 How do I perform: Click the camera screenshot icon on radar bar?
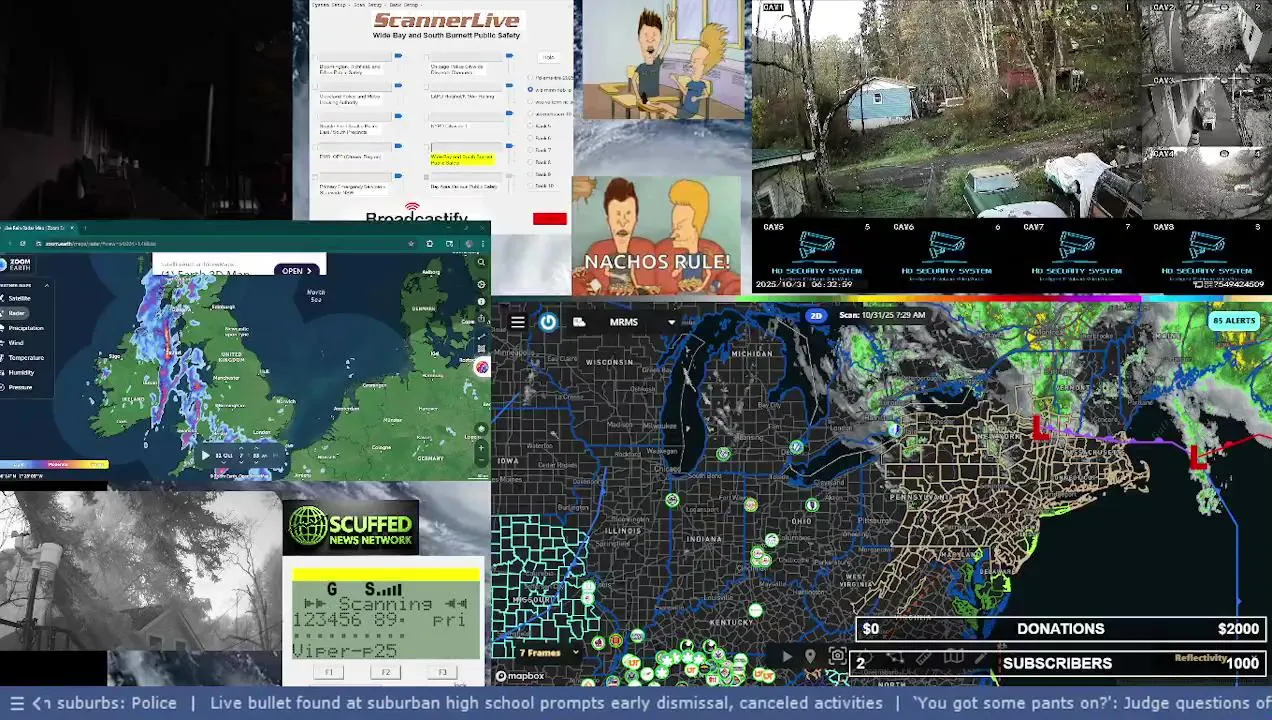click(837, 656)
